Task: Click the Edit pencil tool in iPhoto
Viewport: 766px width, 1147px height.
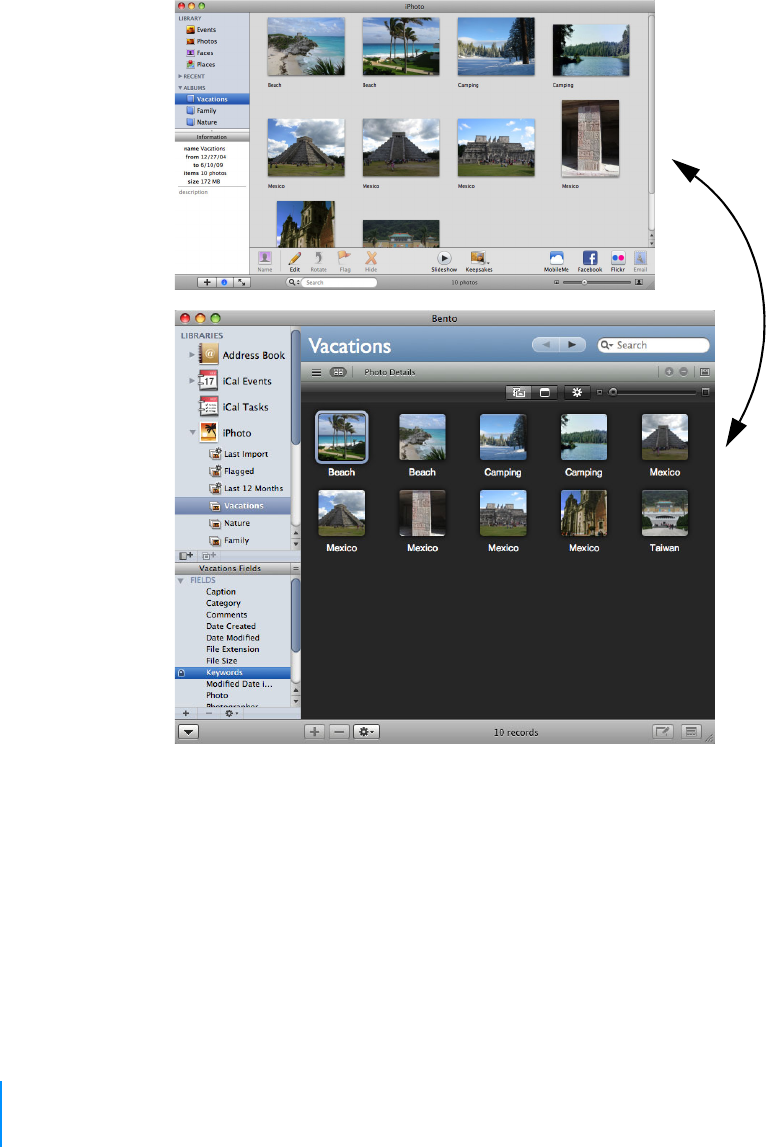Action: [x=294, y=262]
